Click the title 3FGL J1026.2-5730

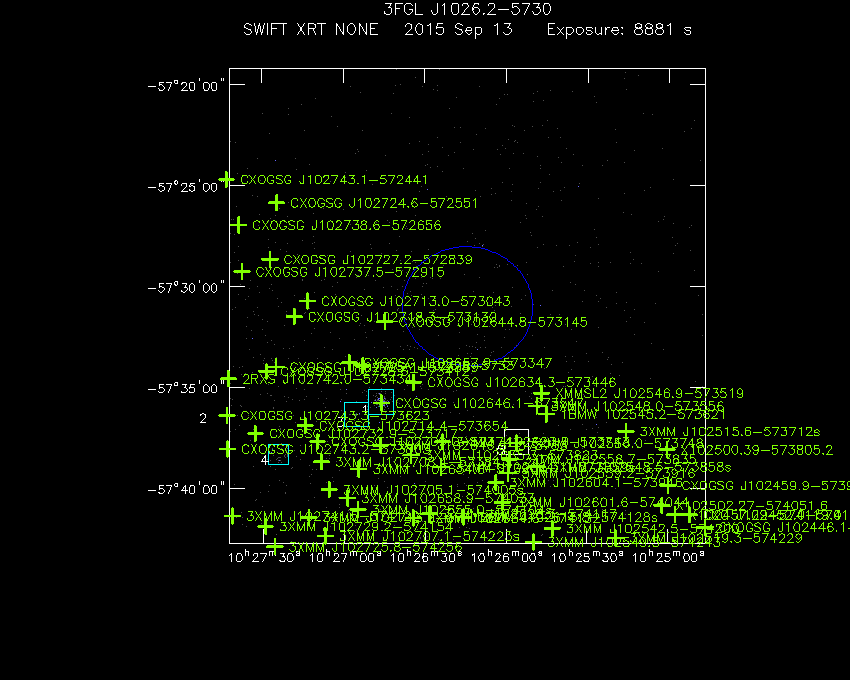pyautogui.click(x=467, y=9)
